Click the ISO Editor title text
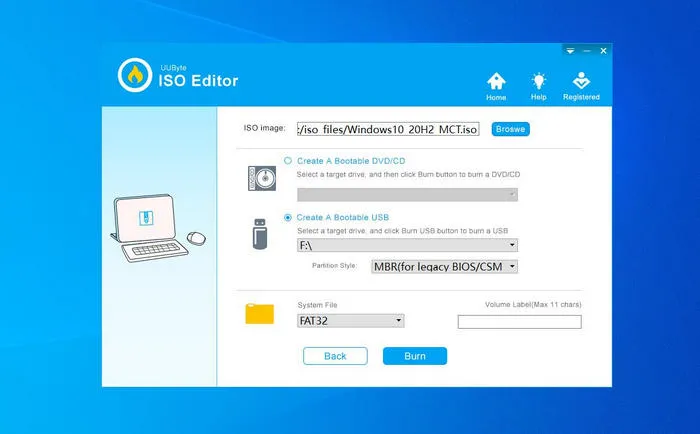The image size is (700, 434). (x=198, y=81)
